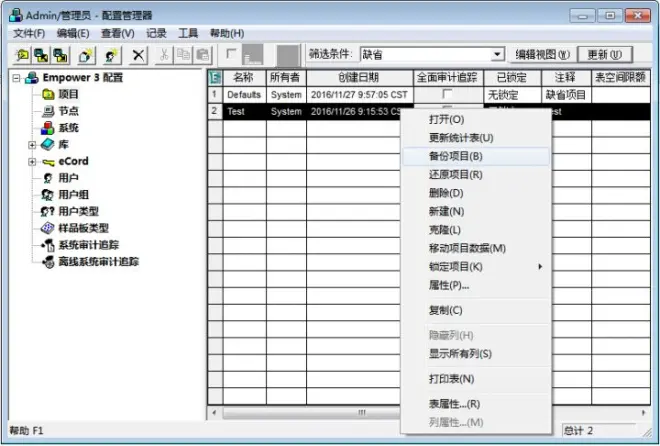Select the 系统审计追踪 icon in tree
Image resolution: width=660 pixels, height=446 pixels.
(48, 245)
